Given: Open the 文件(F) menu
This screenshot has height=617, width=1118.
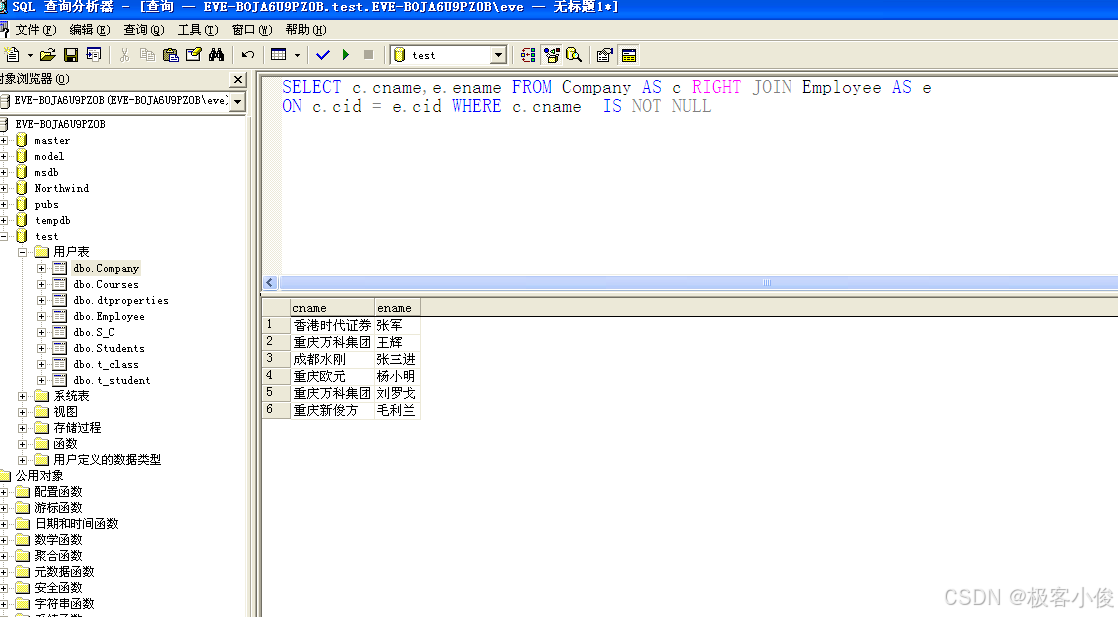Looking at the screenshot, I should pyautogui.click(x=36, y=30).
